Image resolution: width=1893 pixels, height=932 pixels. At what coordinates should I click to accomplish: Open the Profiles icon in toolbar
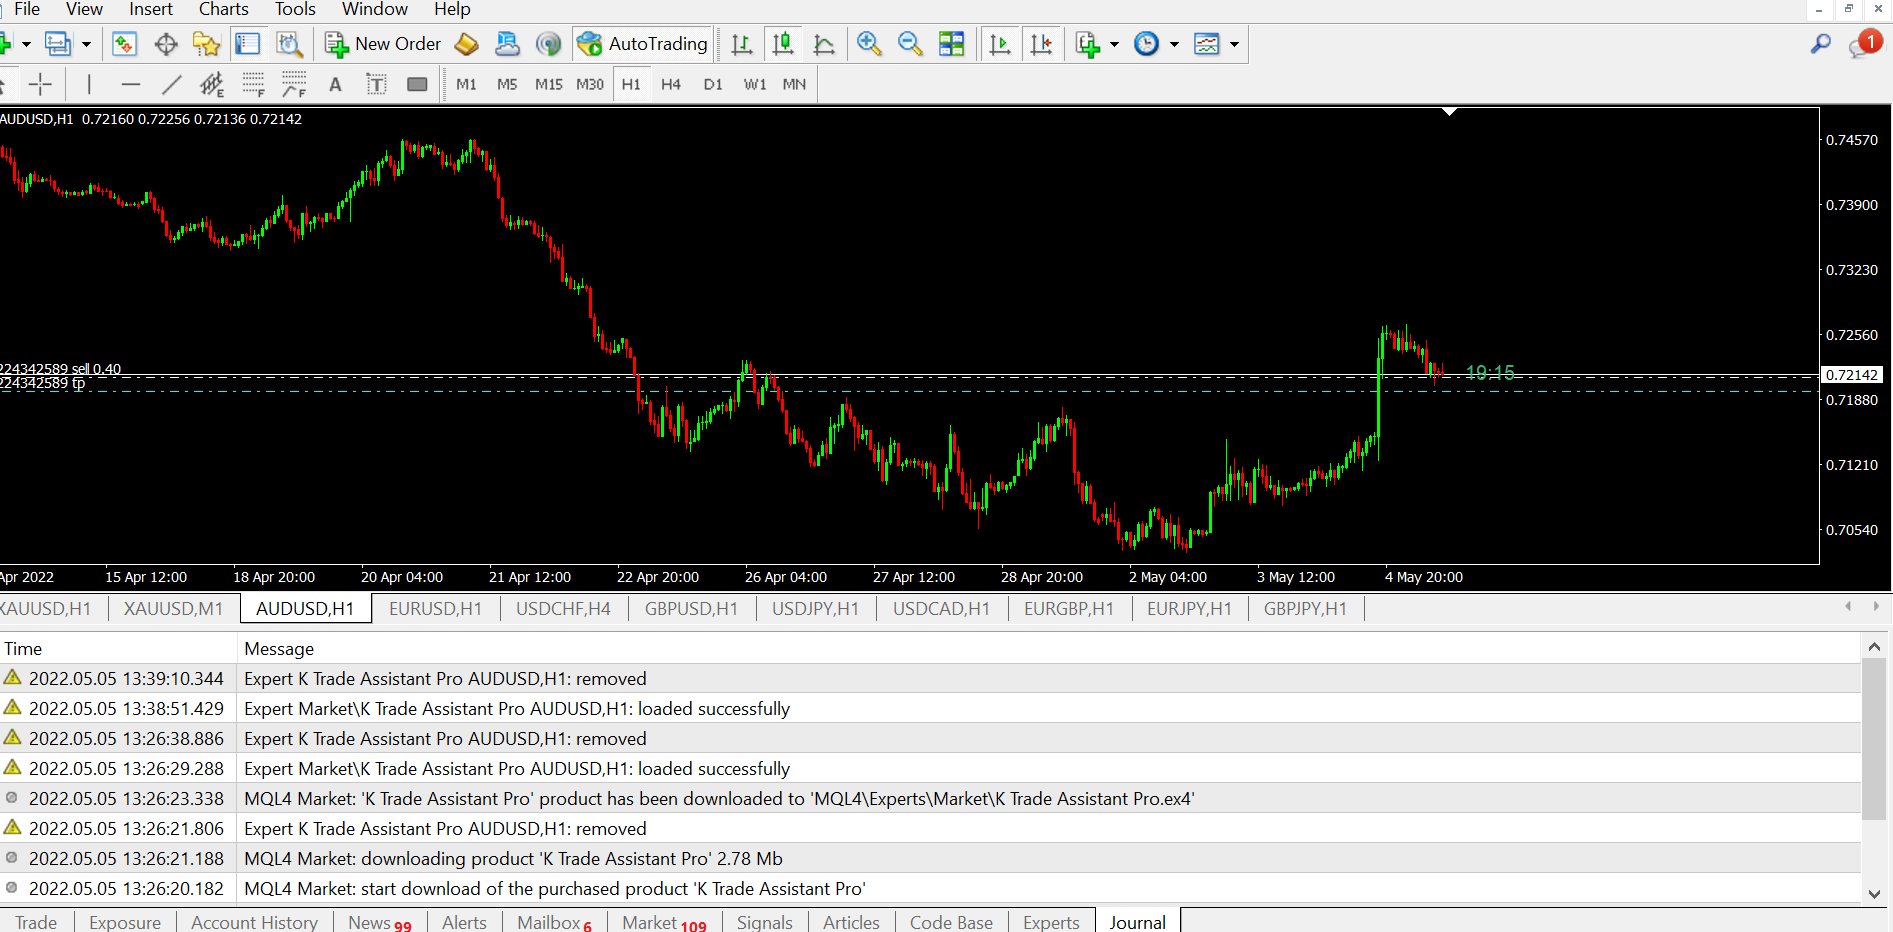(x=58, y=44)
